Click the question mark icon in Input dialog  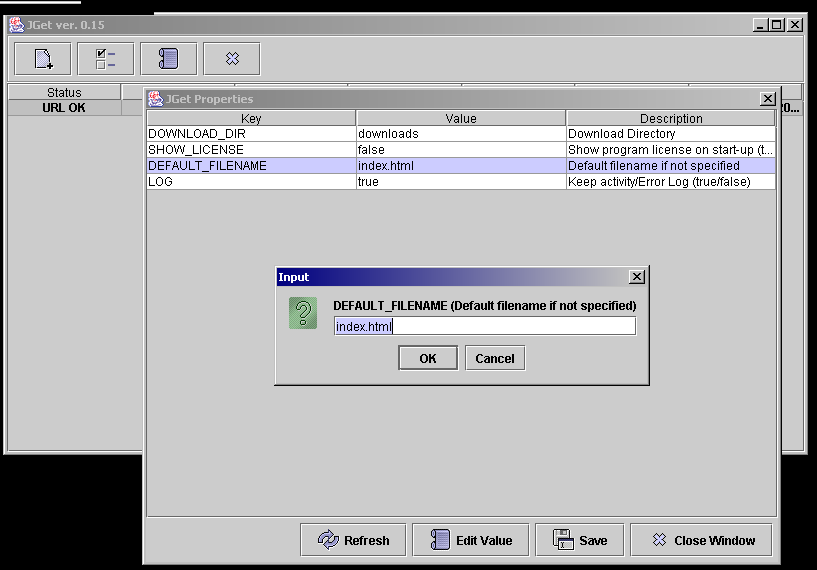click(303, 313)
